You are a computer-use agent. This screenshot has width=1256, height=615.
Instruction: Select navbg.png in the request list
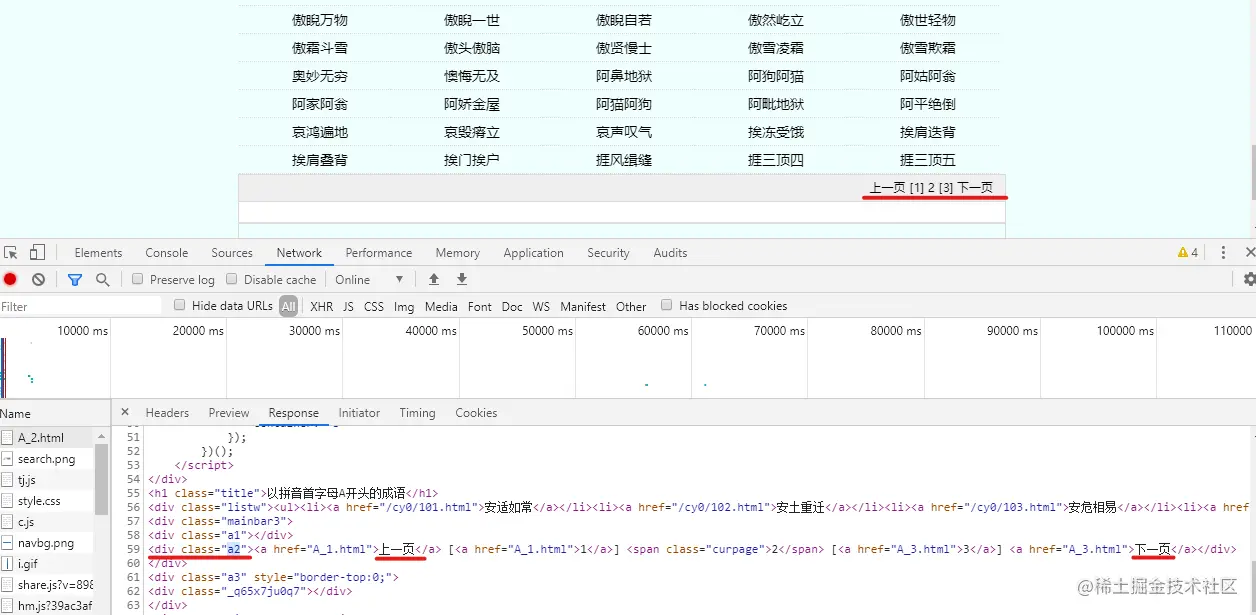point(45,543)
